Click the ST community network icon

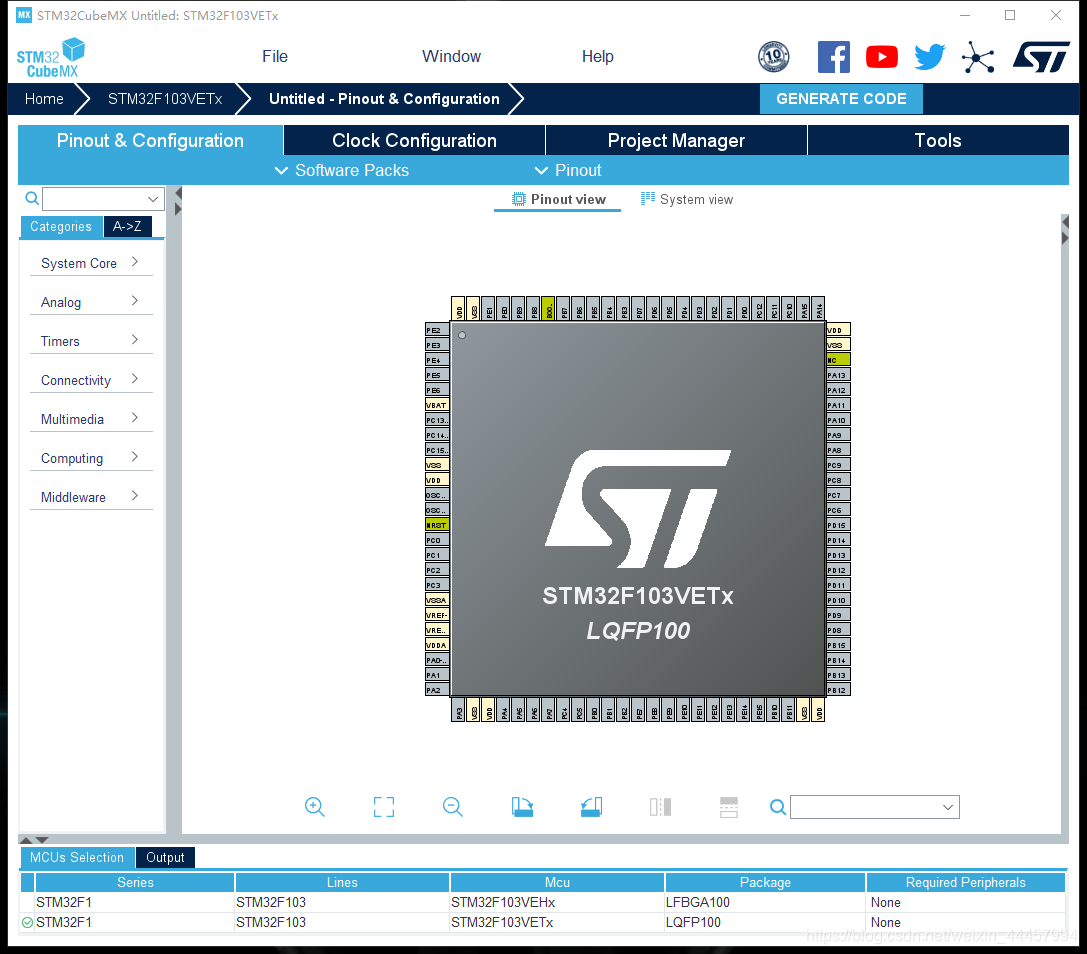click(978, 57)
